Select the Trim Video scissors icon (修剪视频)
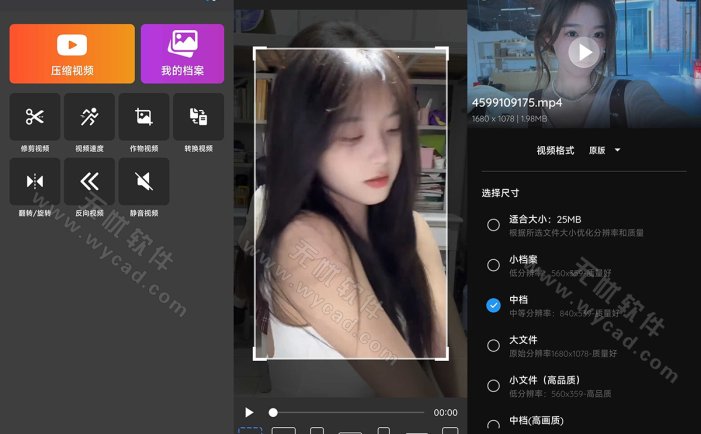The height and width of the screenshot is (434, 701). [35, 117]
